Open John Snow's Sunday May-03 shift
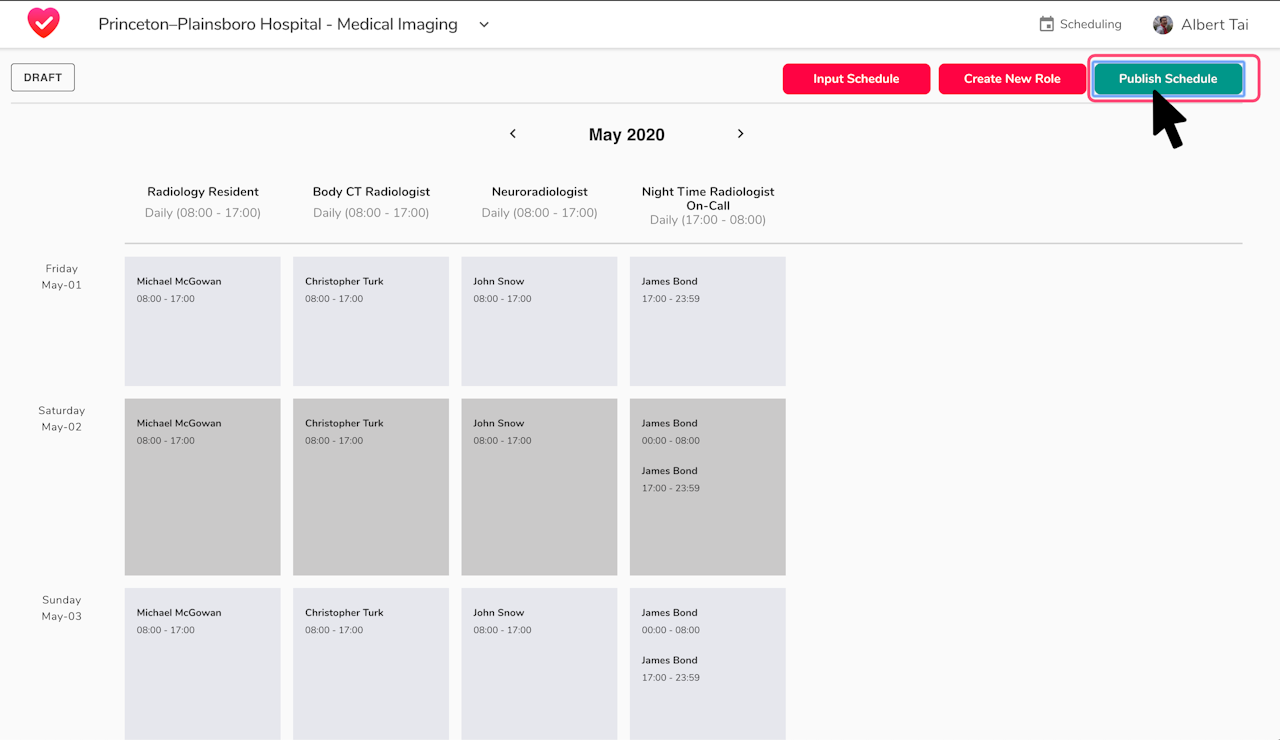This screenshot has width=1280, height=740. (x=539, y=662)
